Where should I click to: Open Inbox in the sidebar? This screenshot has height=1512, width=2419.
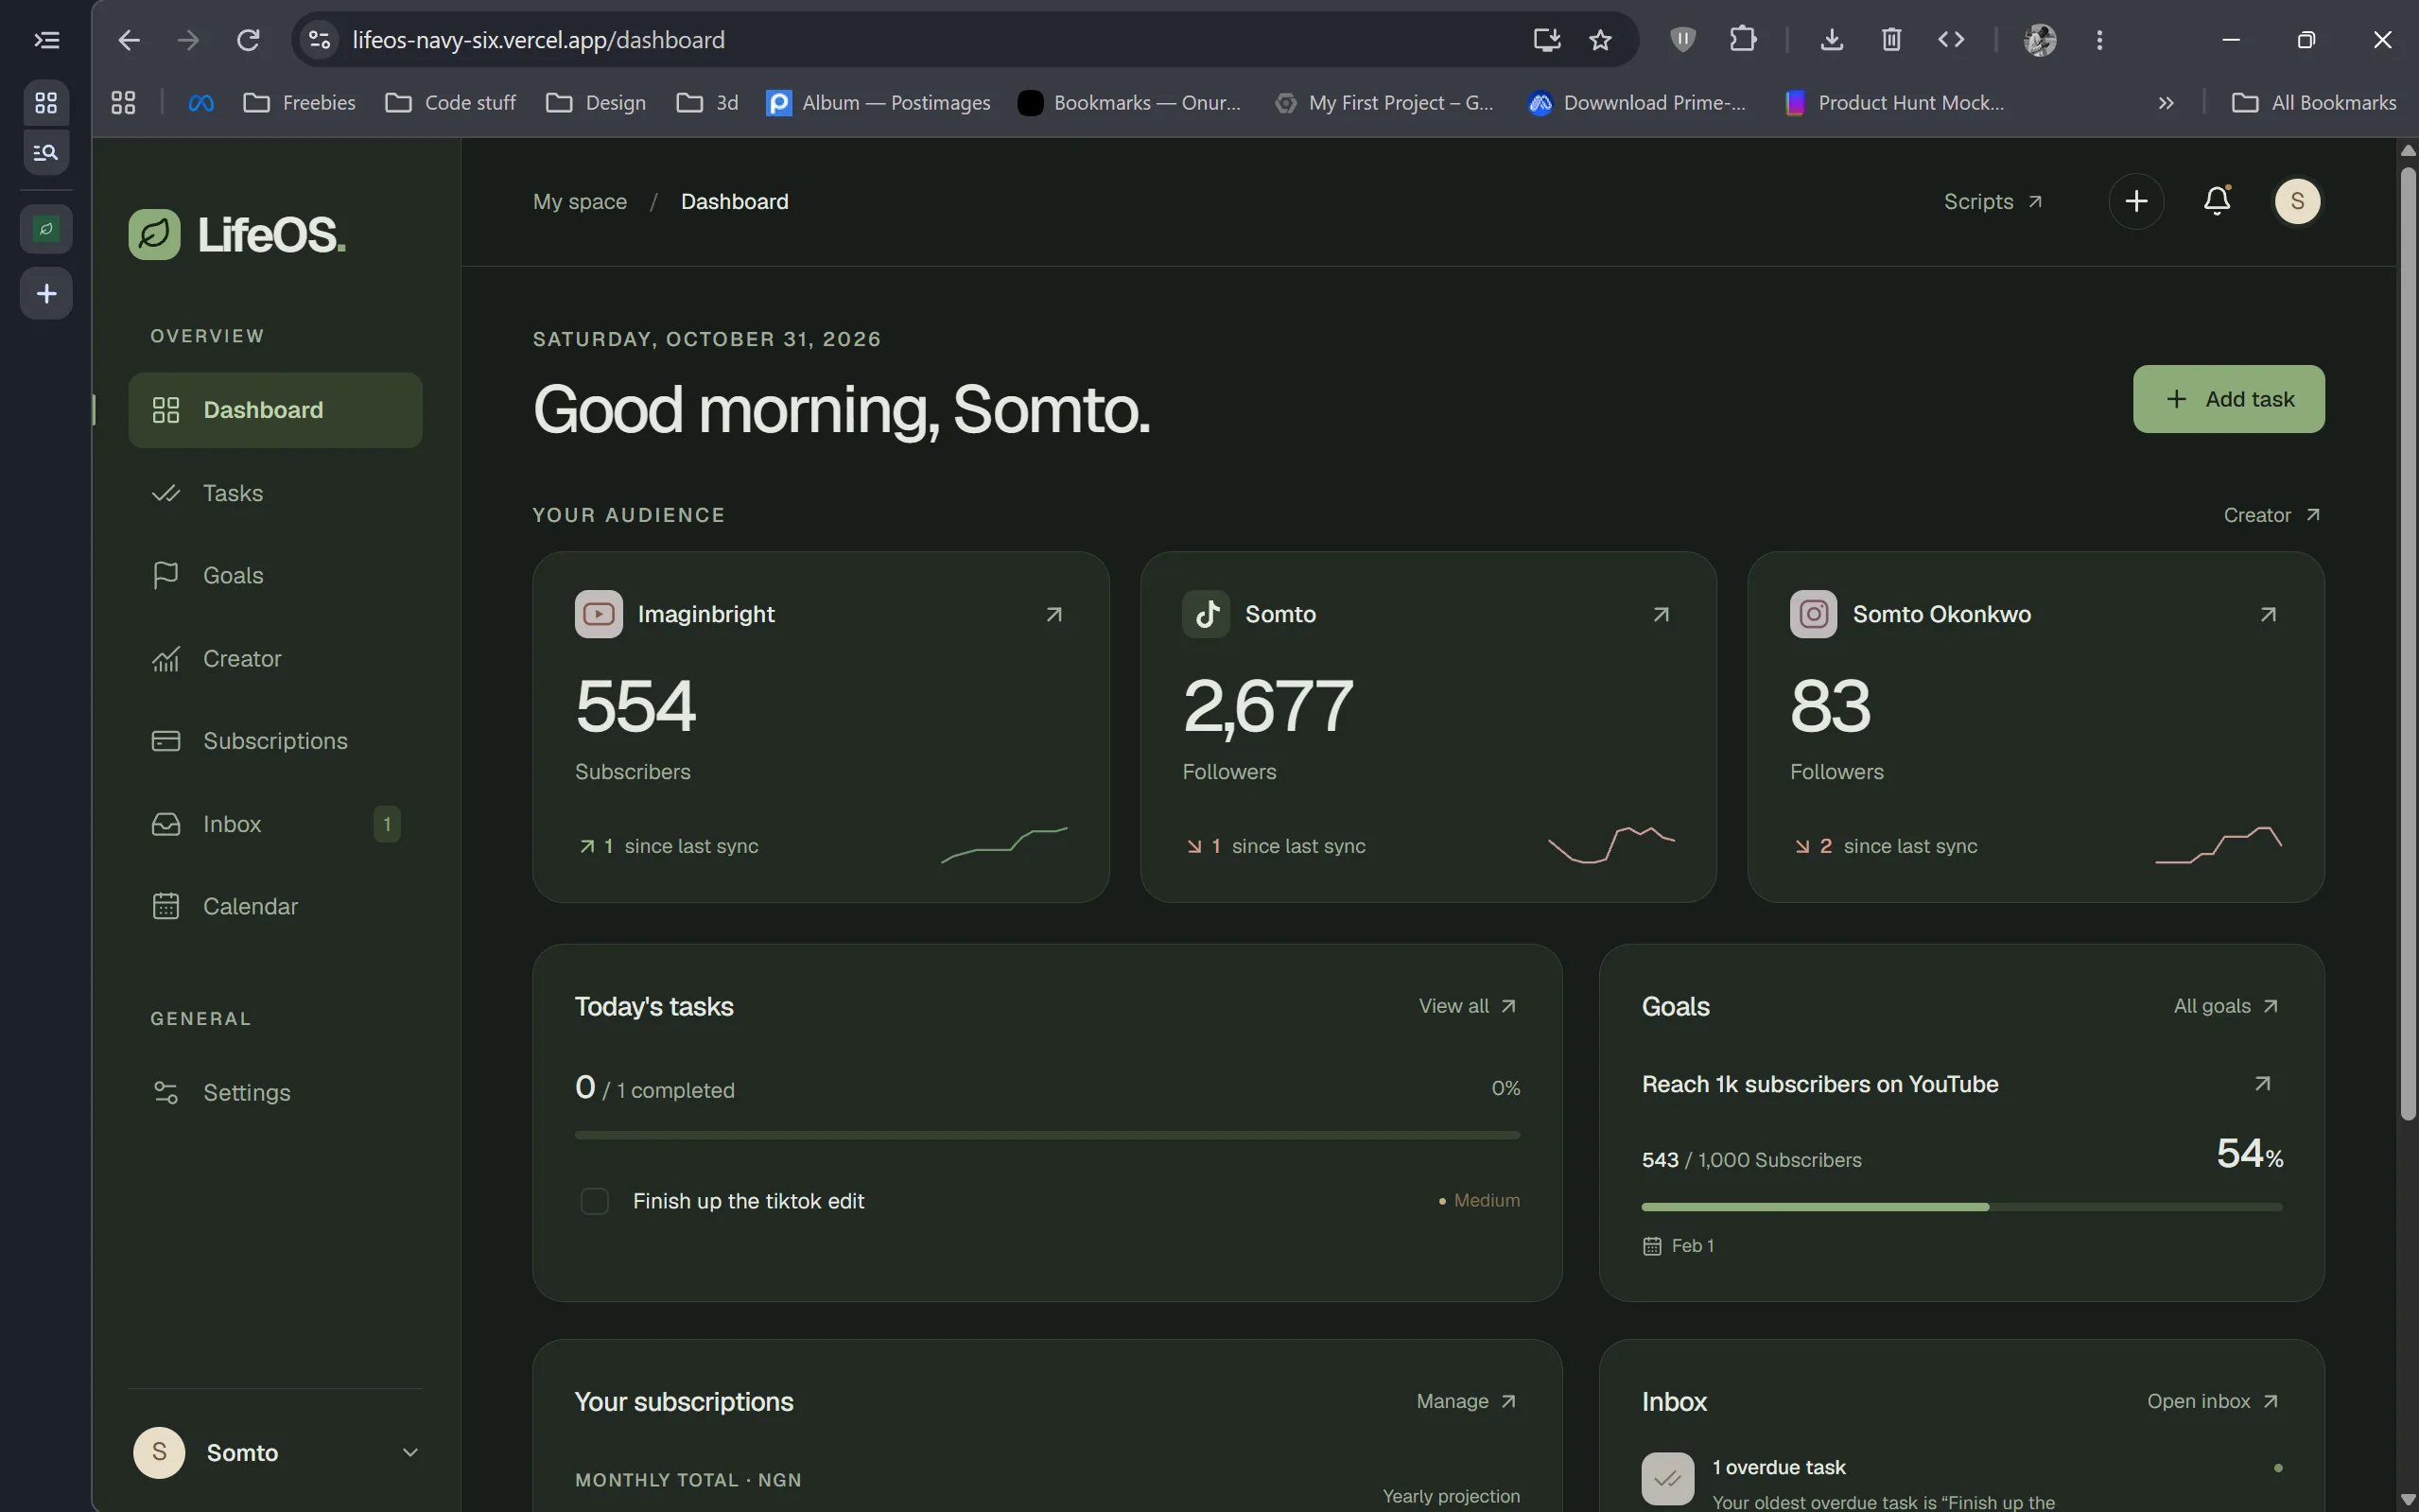coord(275,824)
